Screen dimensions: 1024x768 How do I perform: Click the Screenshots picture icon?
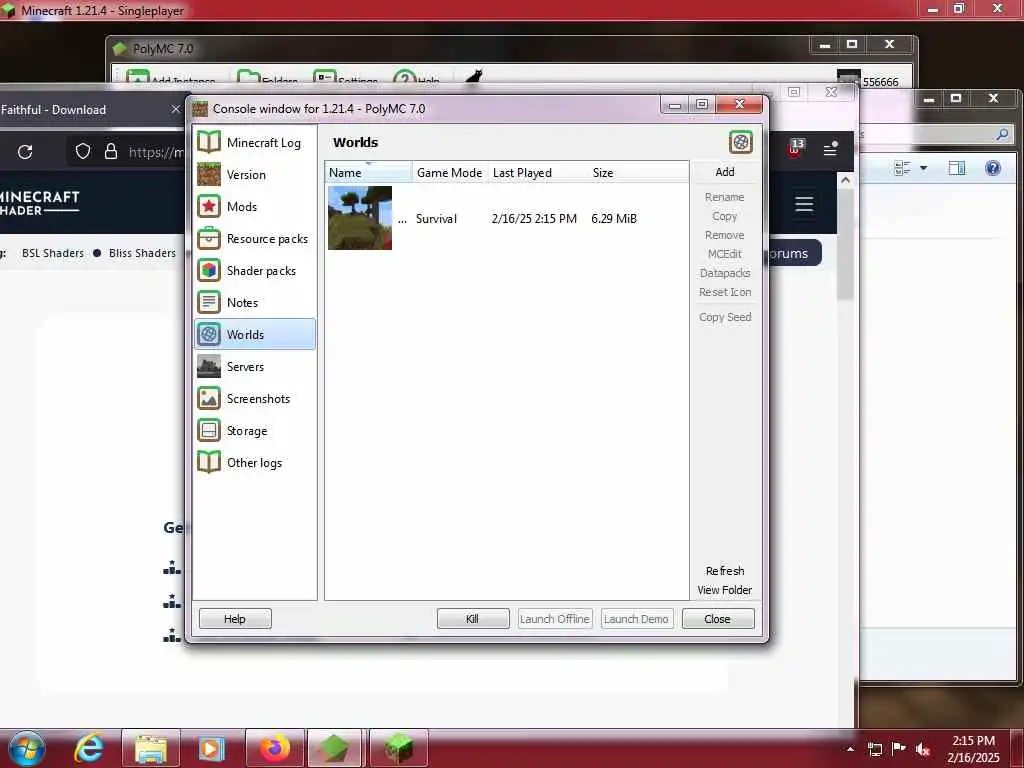point(209,398)
